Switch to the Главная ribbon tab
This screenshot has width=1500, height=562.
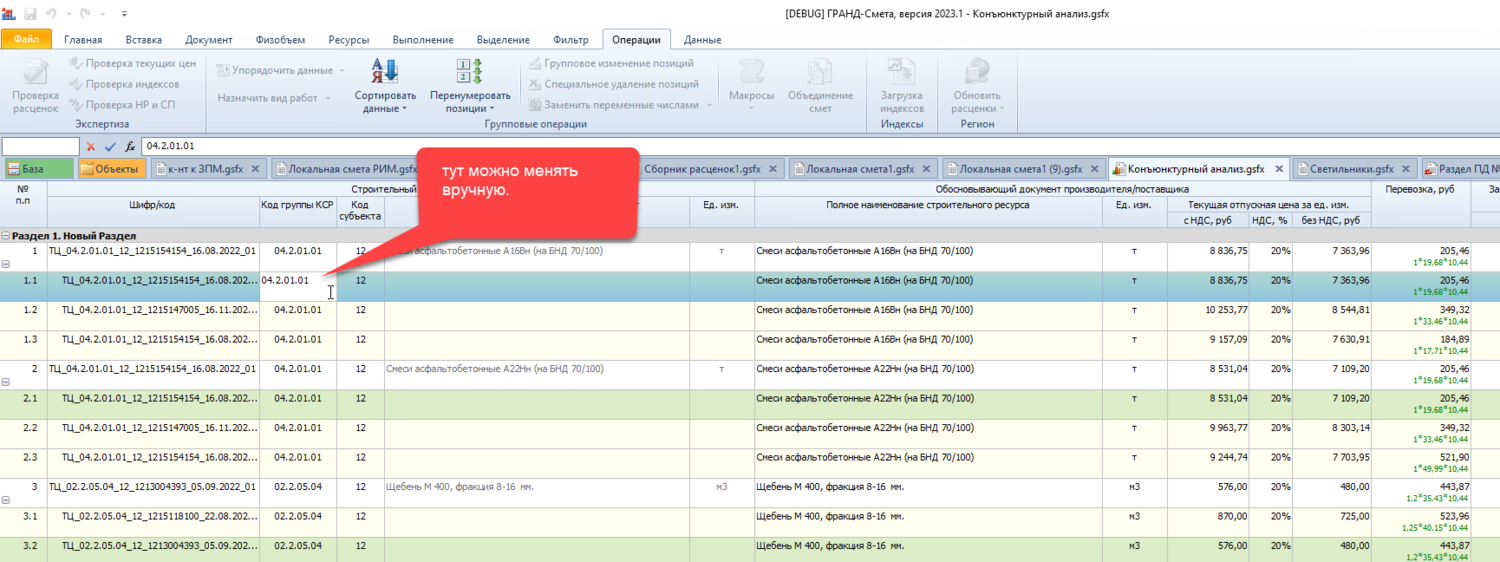pyautogui.click(x=83, y=40)
